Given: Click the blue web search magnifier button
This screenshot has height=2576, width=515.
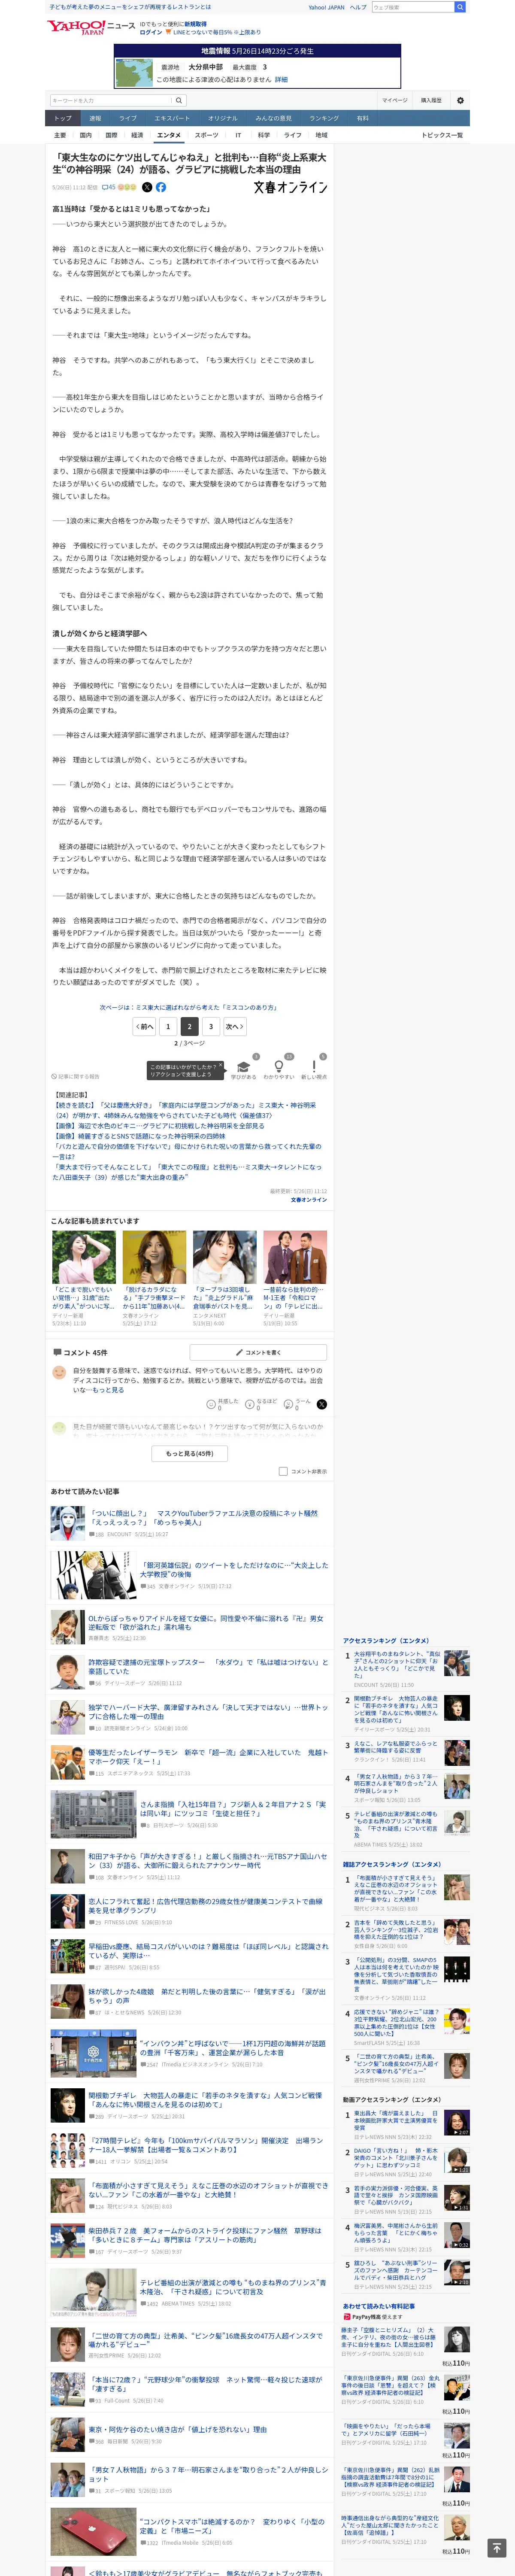Looking at the screenshot, I should point(460,7).
